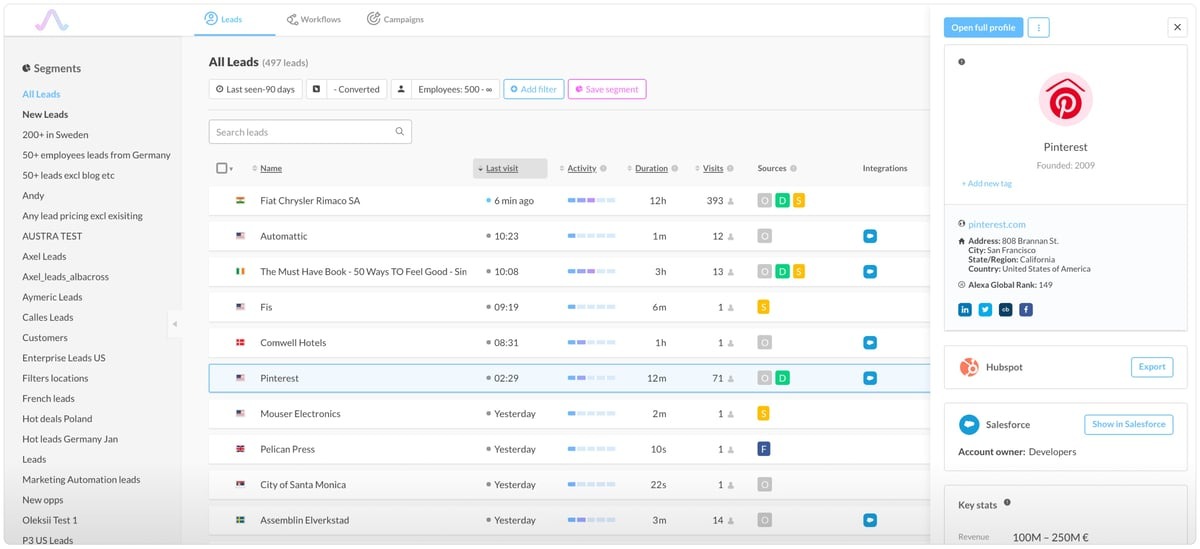Switch to the Leads tab
Image resolution: width=1200 pixels, height=549 pixels.
(x=223, y=19)
